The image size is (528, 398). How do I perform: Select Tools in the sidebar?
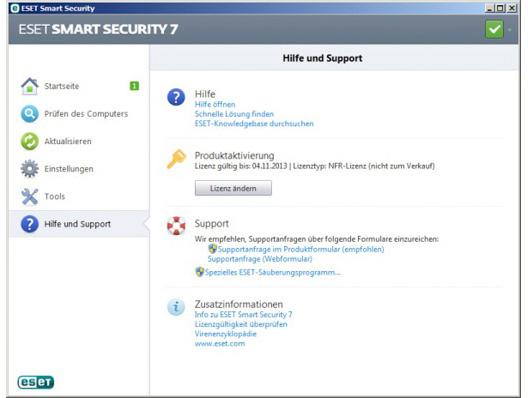[79, 196]
